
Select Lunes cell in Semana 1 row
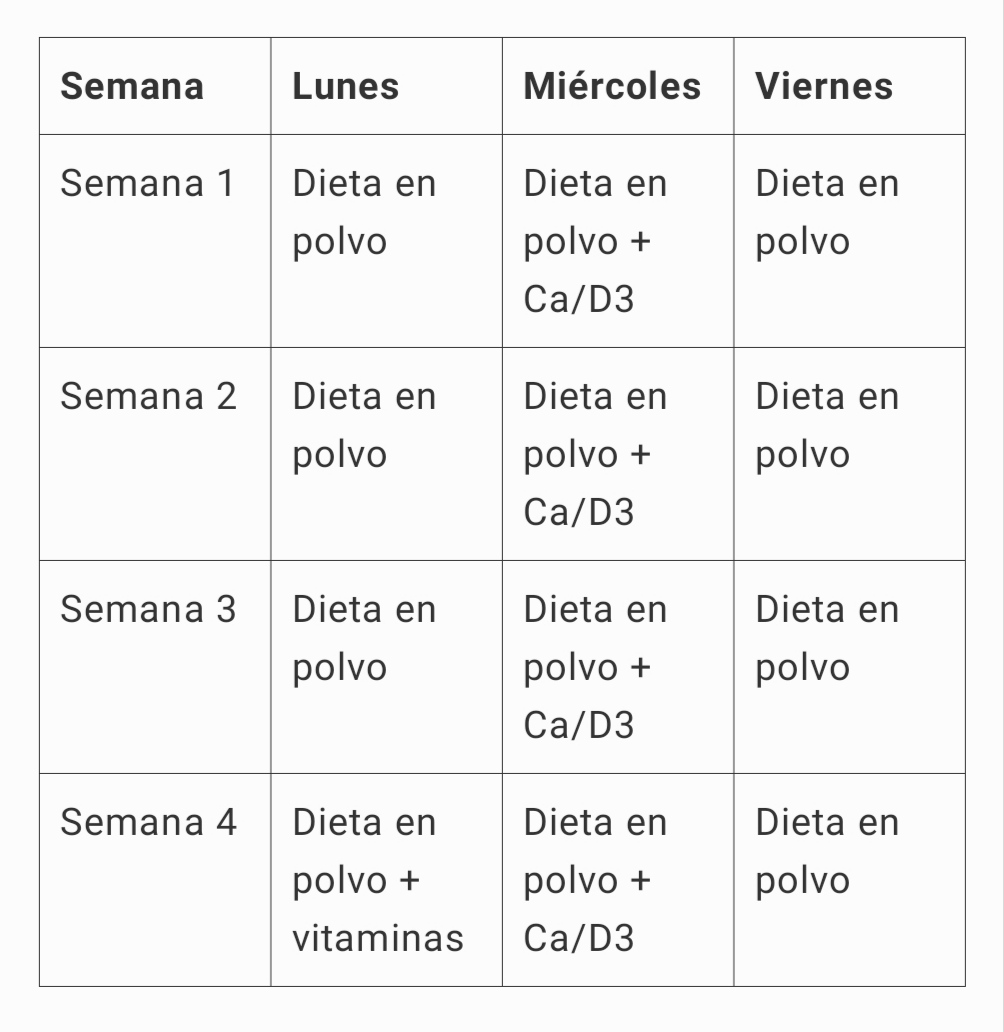click(x=364, y=213)
